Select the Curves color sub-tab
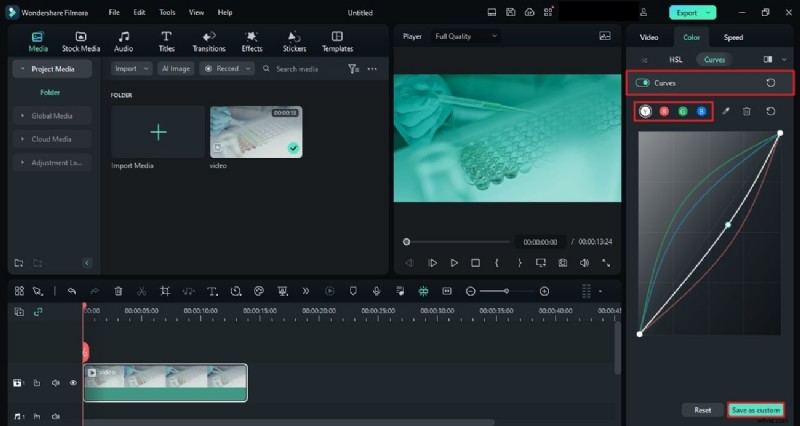The width and height of the screenshot is (800, 426). [x=714, y=60]
